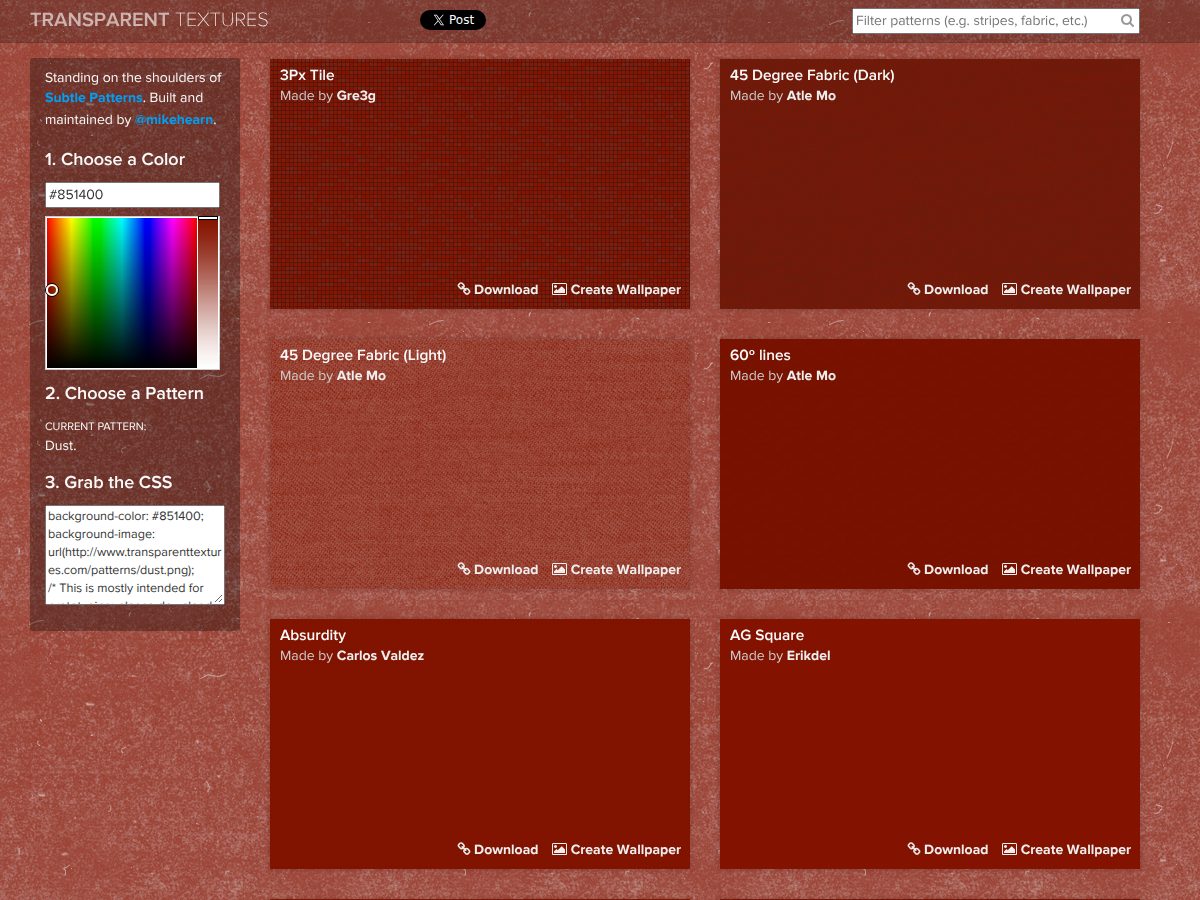
Task: Pick a color in the hue spectrum area
Action: [121, 293]
